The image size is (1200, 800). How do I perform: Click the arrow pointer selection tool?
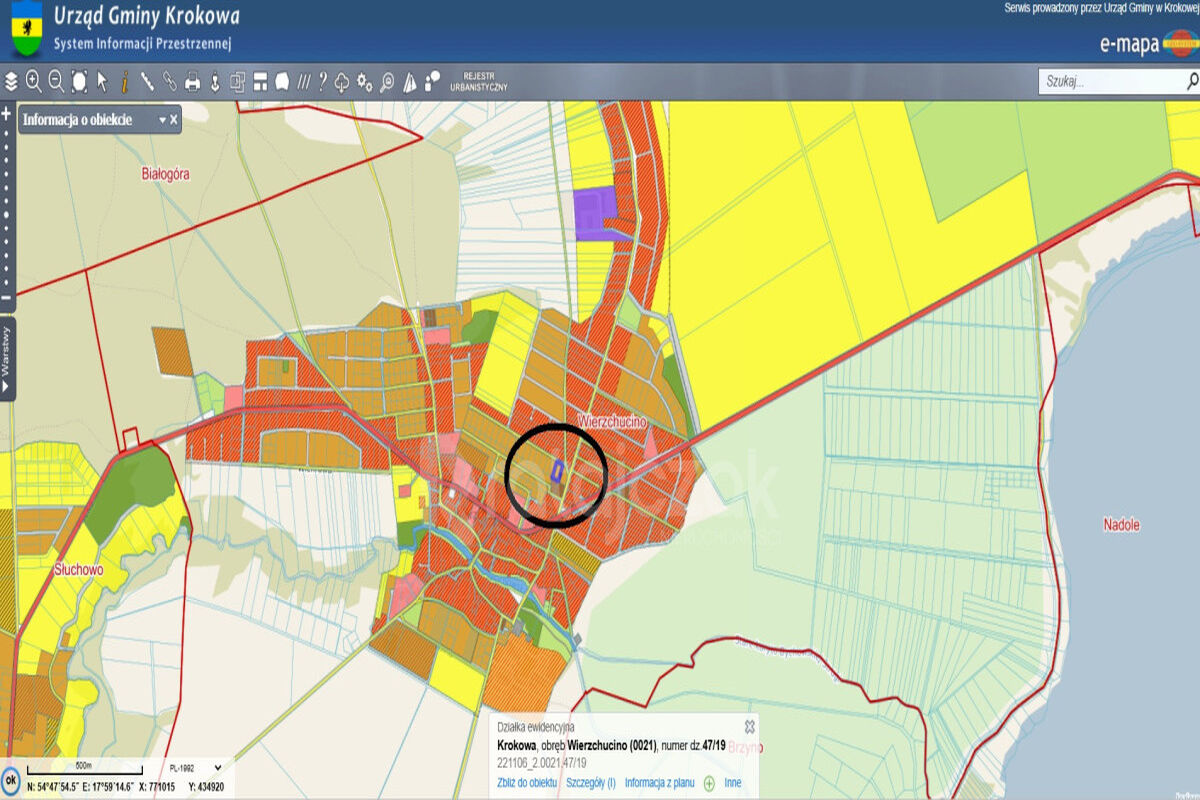click(x=102, y=81)
